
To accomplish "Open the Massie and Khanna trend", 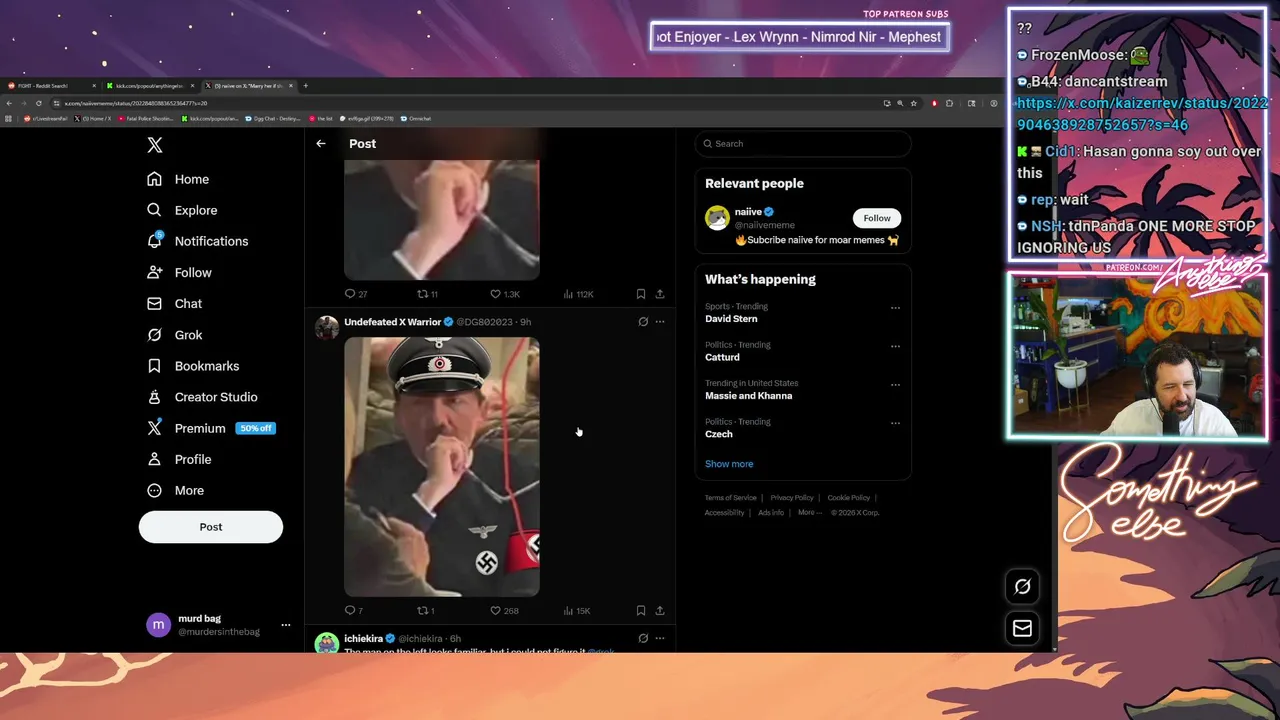I will coord(748,396).
